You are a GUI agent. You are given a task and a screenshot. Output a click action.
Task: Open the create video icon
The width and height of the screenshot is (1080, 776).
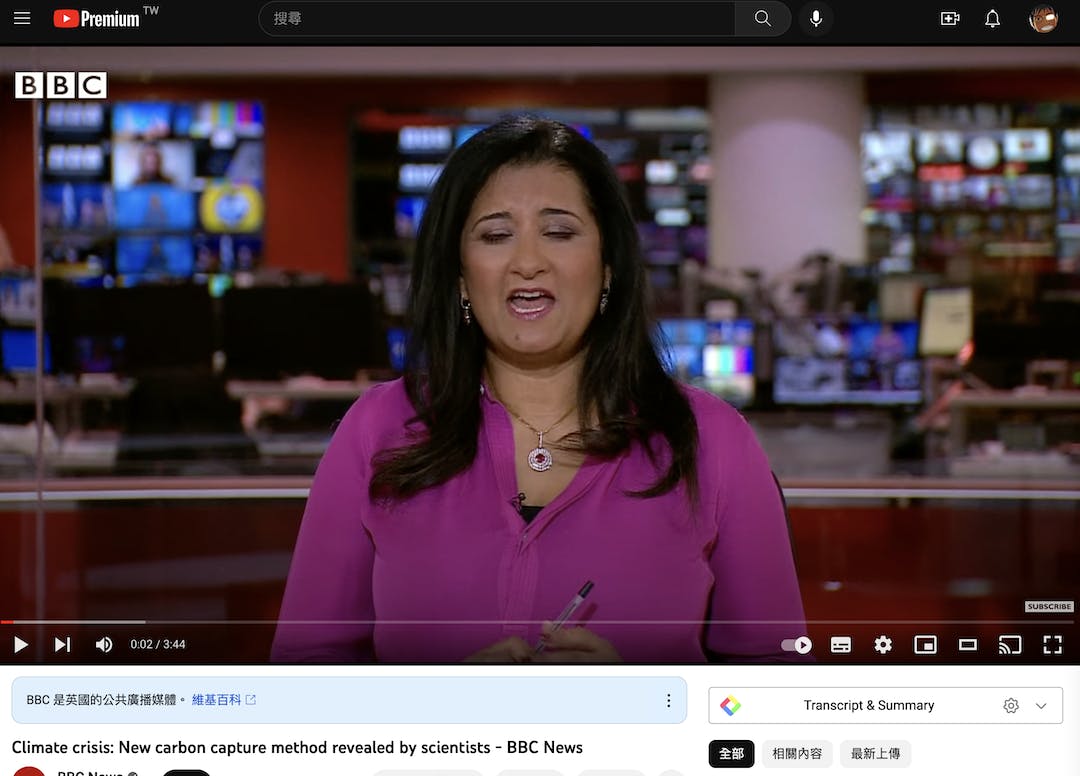pyautogui.click(x=950, y=19)
